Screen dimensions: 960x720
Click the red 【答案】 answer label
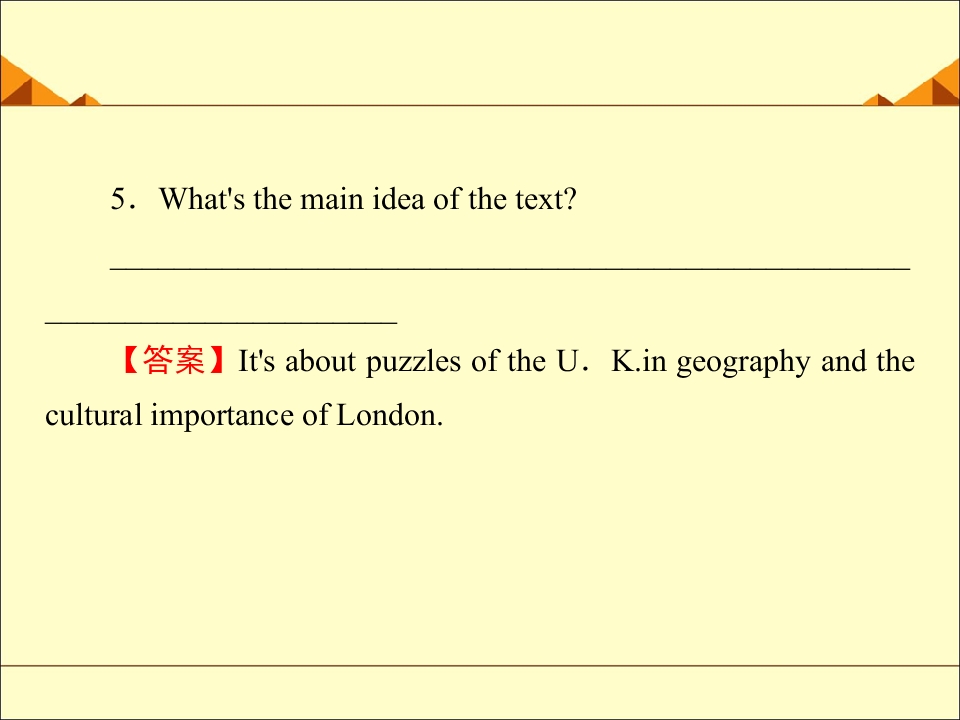click(x=173, y=361)
